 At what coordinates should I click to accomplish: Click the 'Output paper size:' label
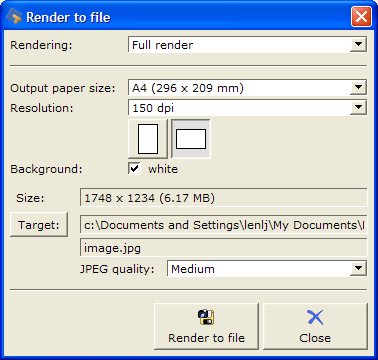[x=63, y=88]
